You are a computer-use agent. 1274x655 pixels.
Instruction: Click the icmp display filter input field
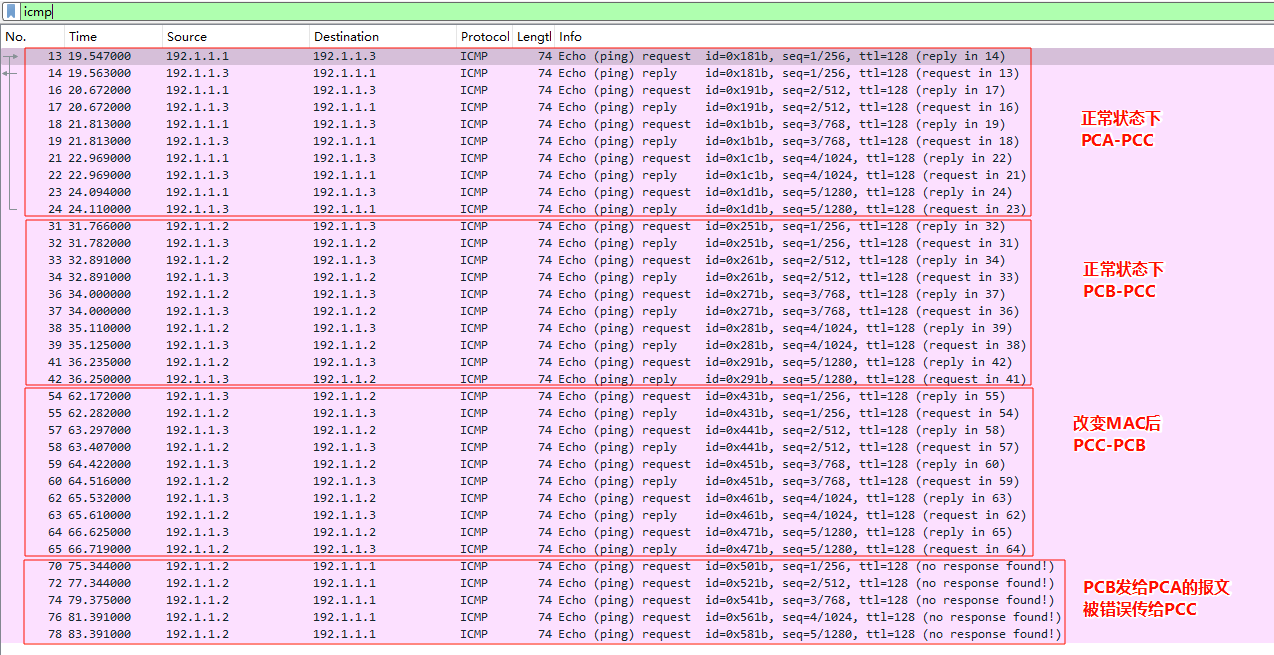coord(640,12)
